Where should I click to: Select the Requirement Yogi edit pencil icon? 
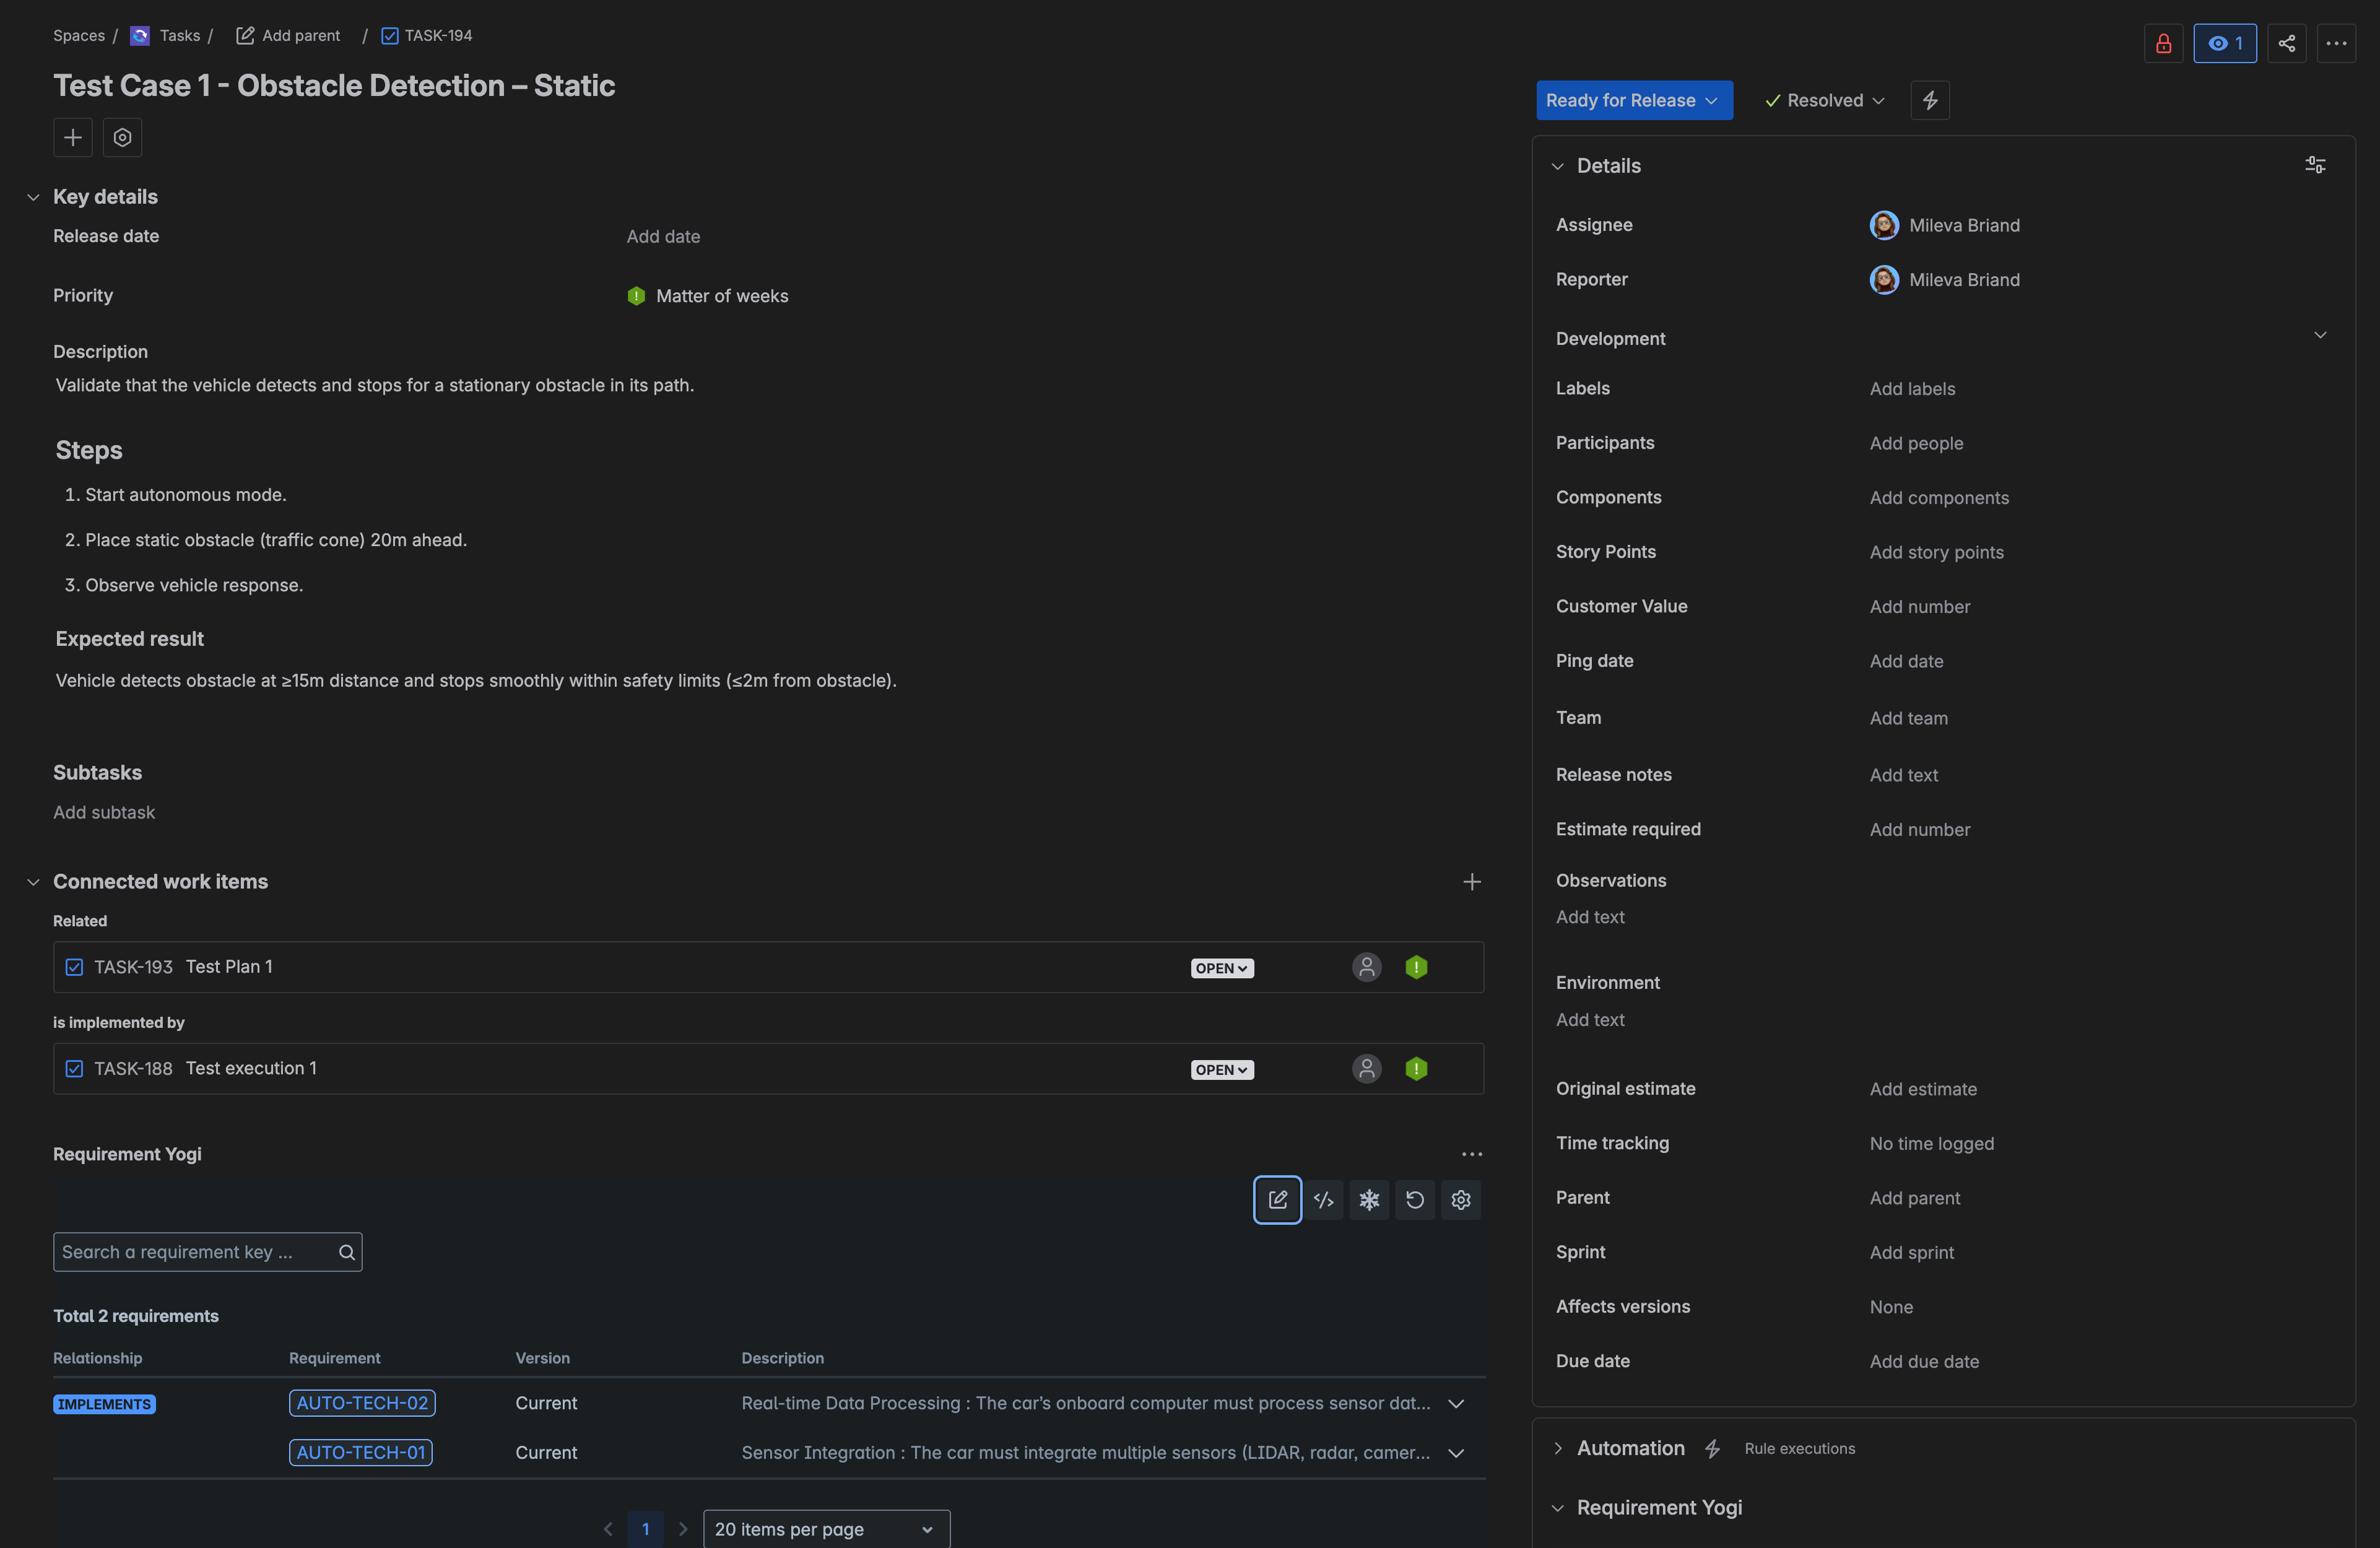[1277, 1200]
